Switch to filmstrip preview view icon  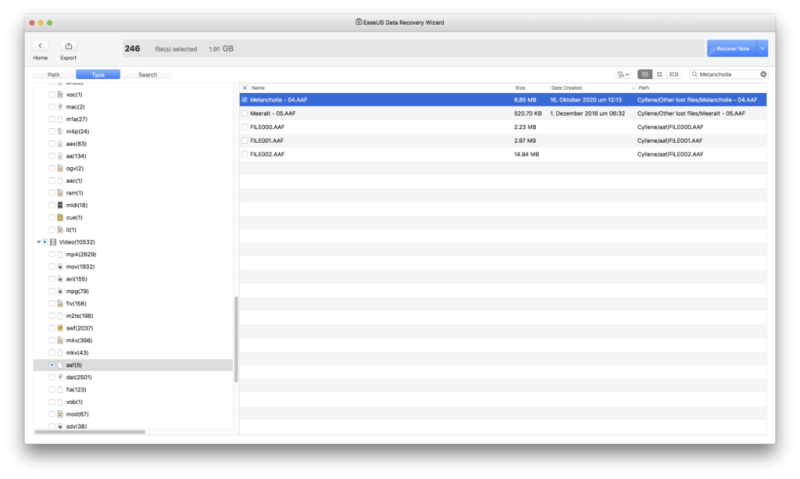674,74
